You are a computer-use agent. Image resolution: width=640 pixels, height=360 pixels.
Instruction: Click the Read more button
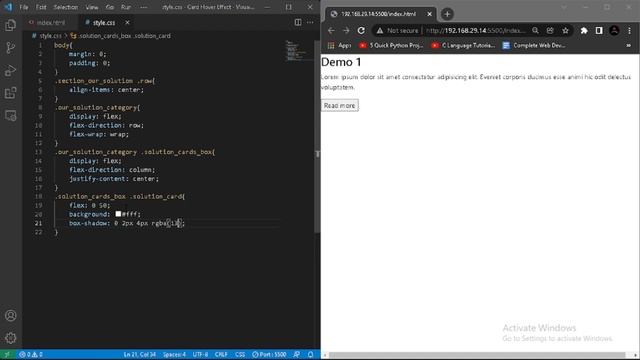pyautogui.click(x=340, y=105)
